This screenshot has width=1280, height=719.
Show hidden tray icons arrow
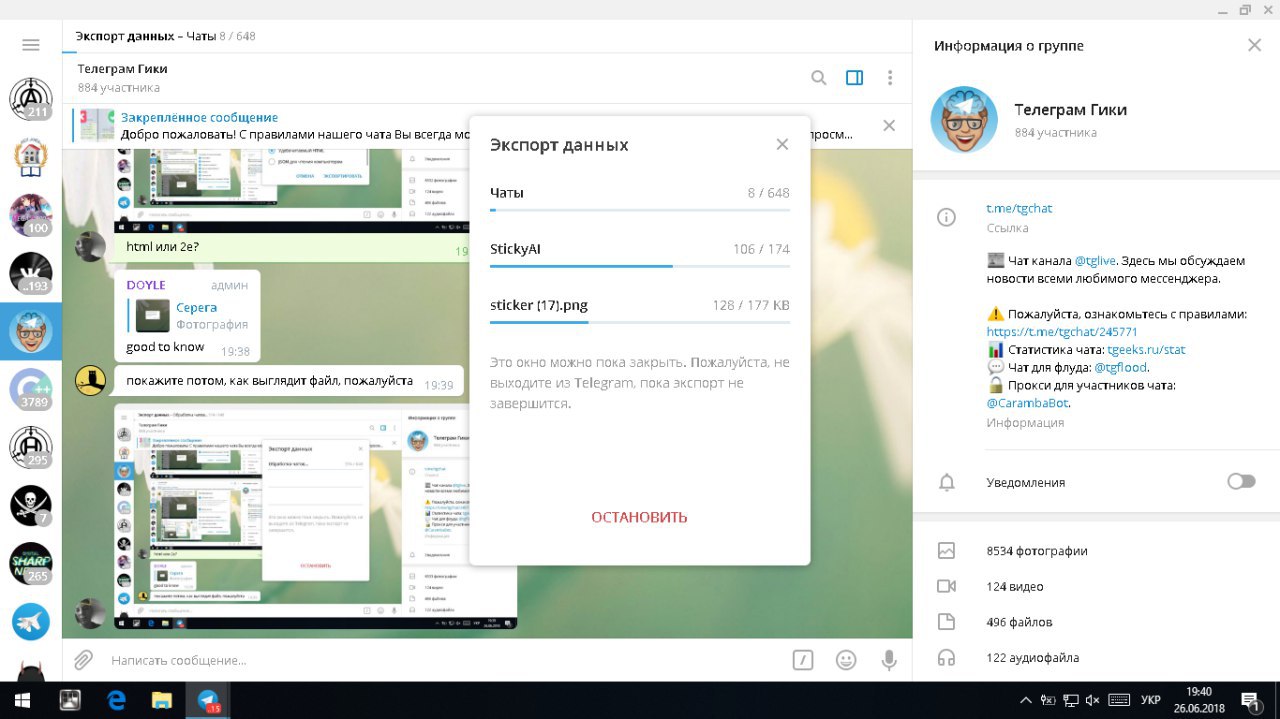[x=1026, y=700]
